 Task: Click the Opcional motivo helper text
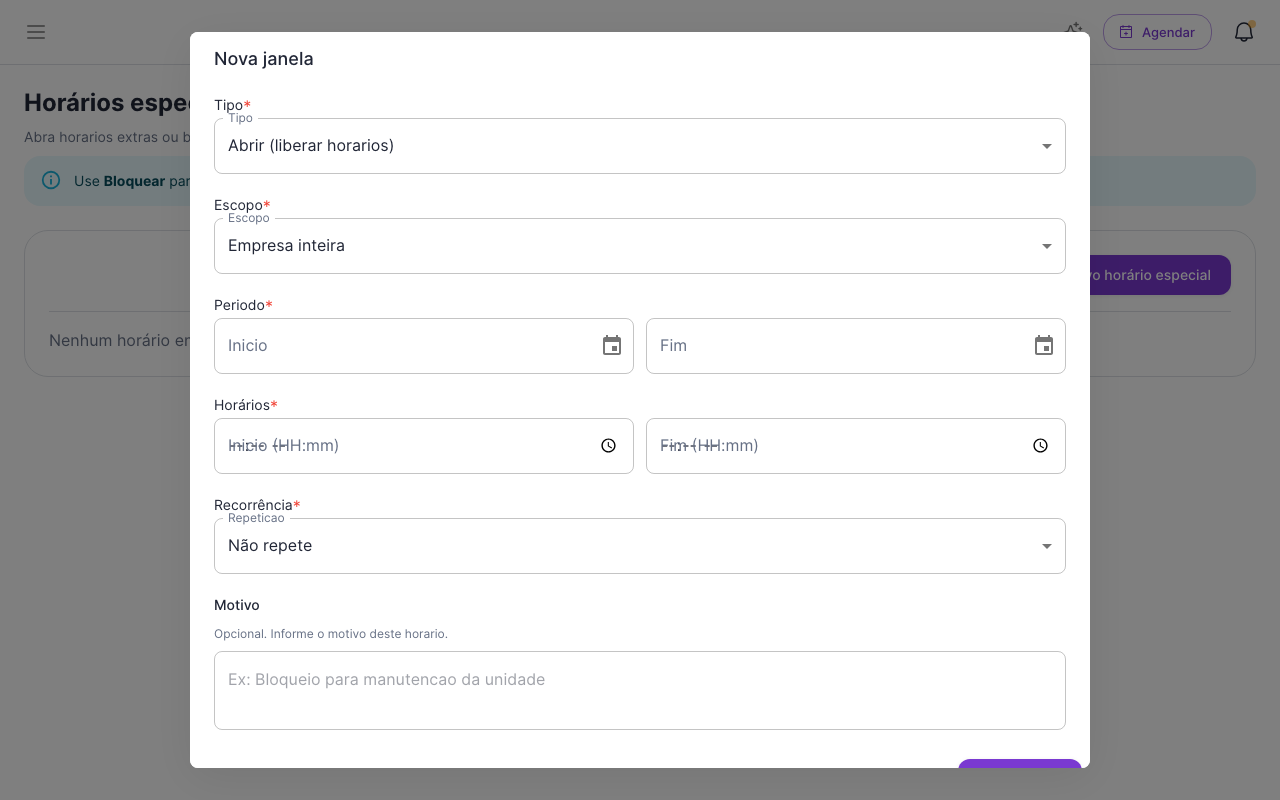pyautogui.click(x=331, y=634)
